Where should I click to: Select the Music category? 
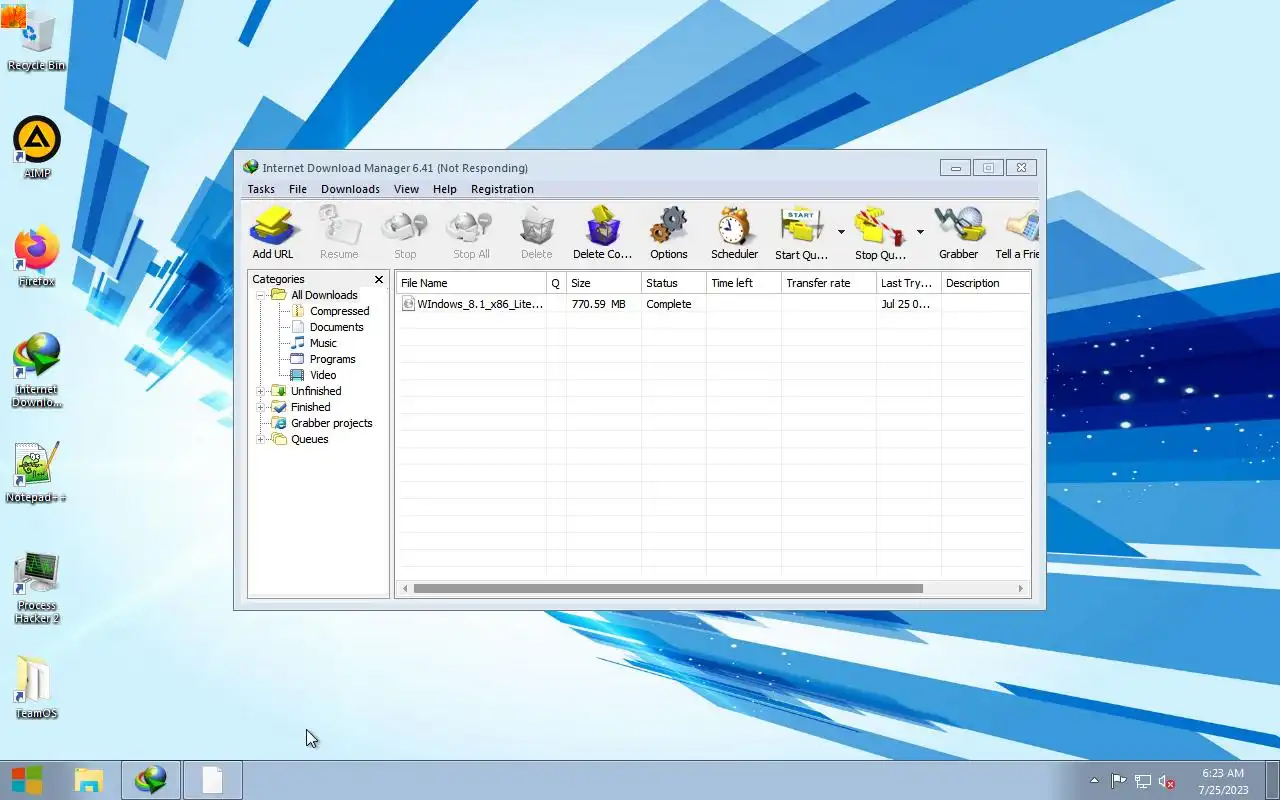323,343
